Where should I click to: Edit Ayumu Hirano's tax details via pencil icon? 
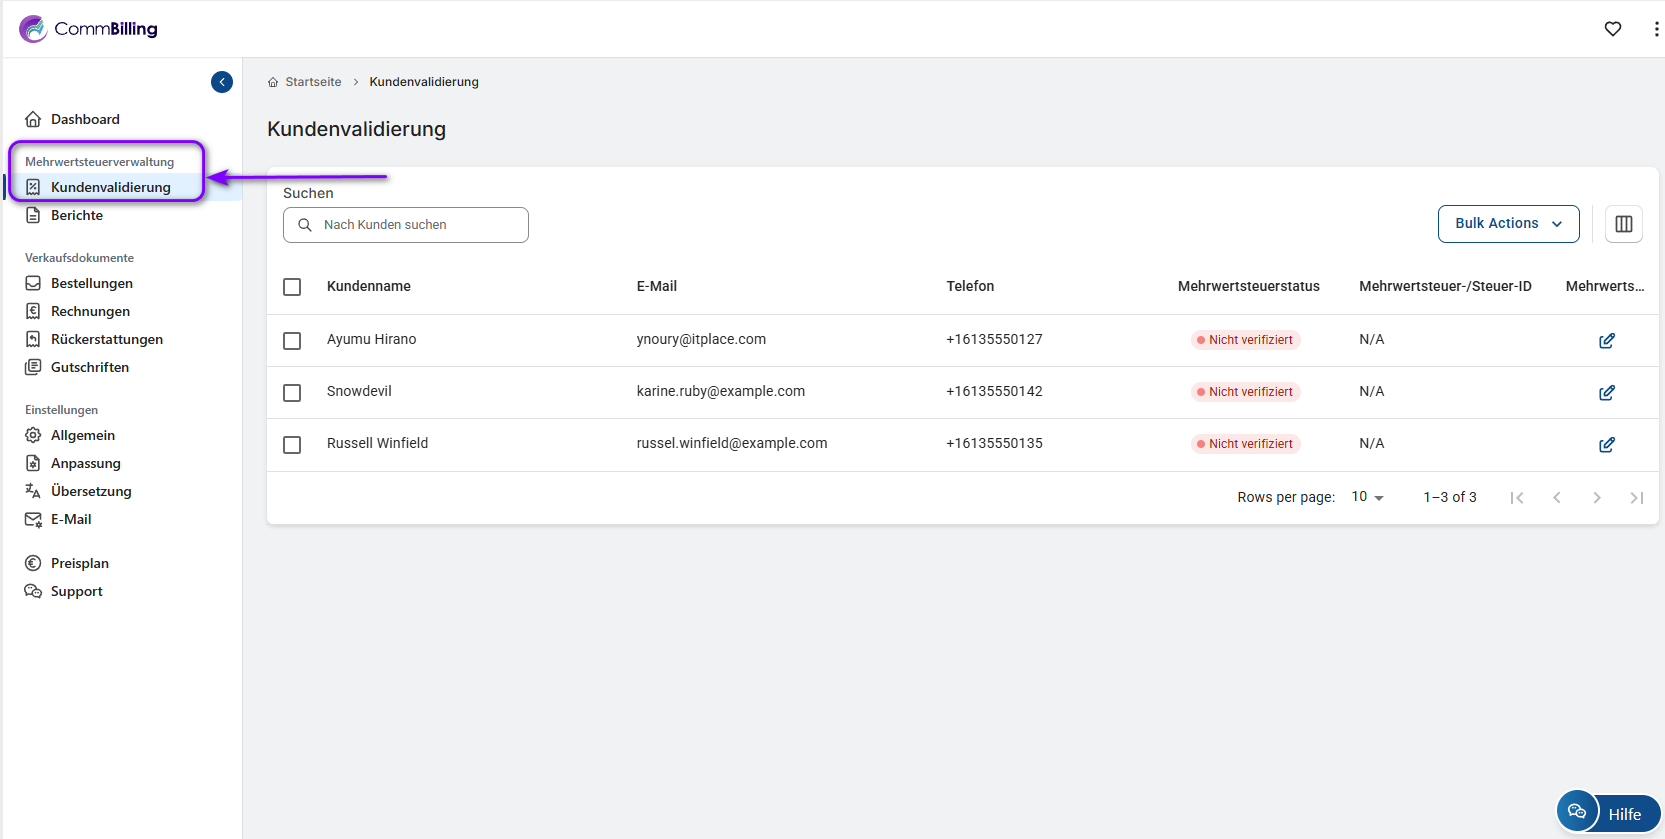click(1606, 341)
